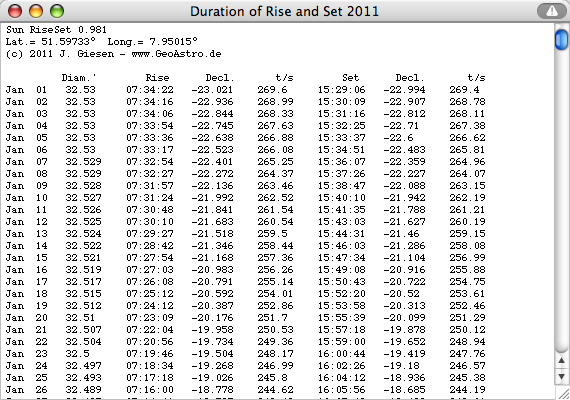
Task: Click the value 269.6 in Jan 01 row
Action: (x=272, y=90)
